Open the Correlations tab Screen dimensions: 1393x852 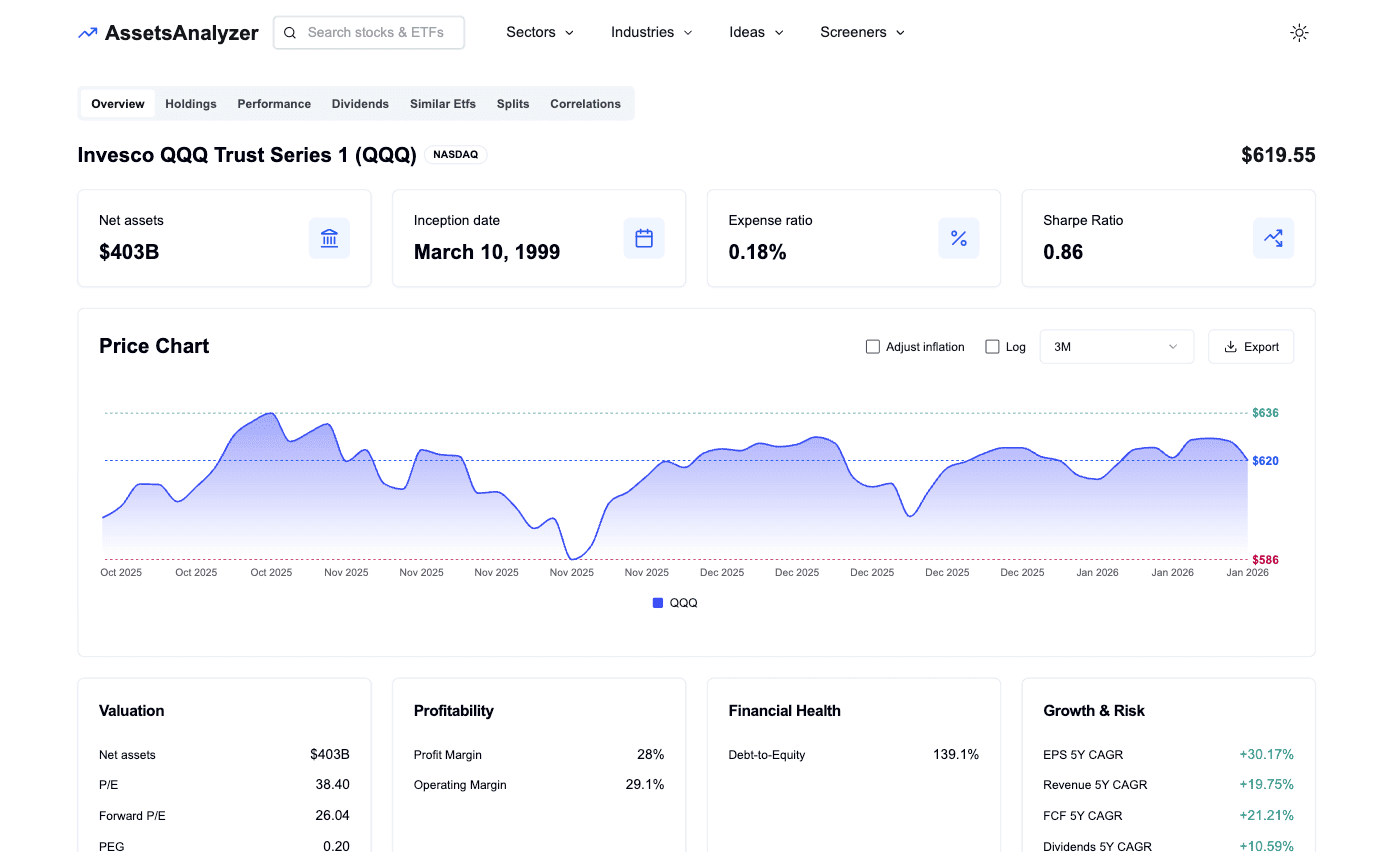coord(585,103)
